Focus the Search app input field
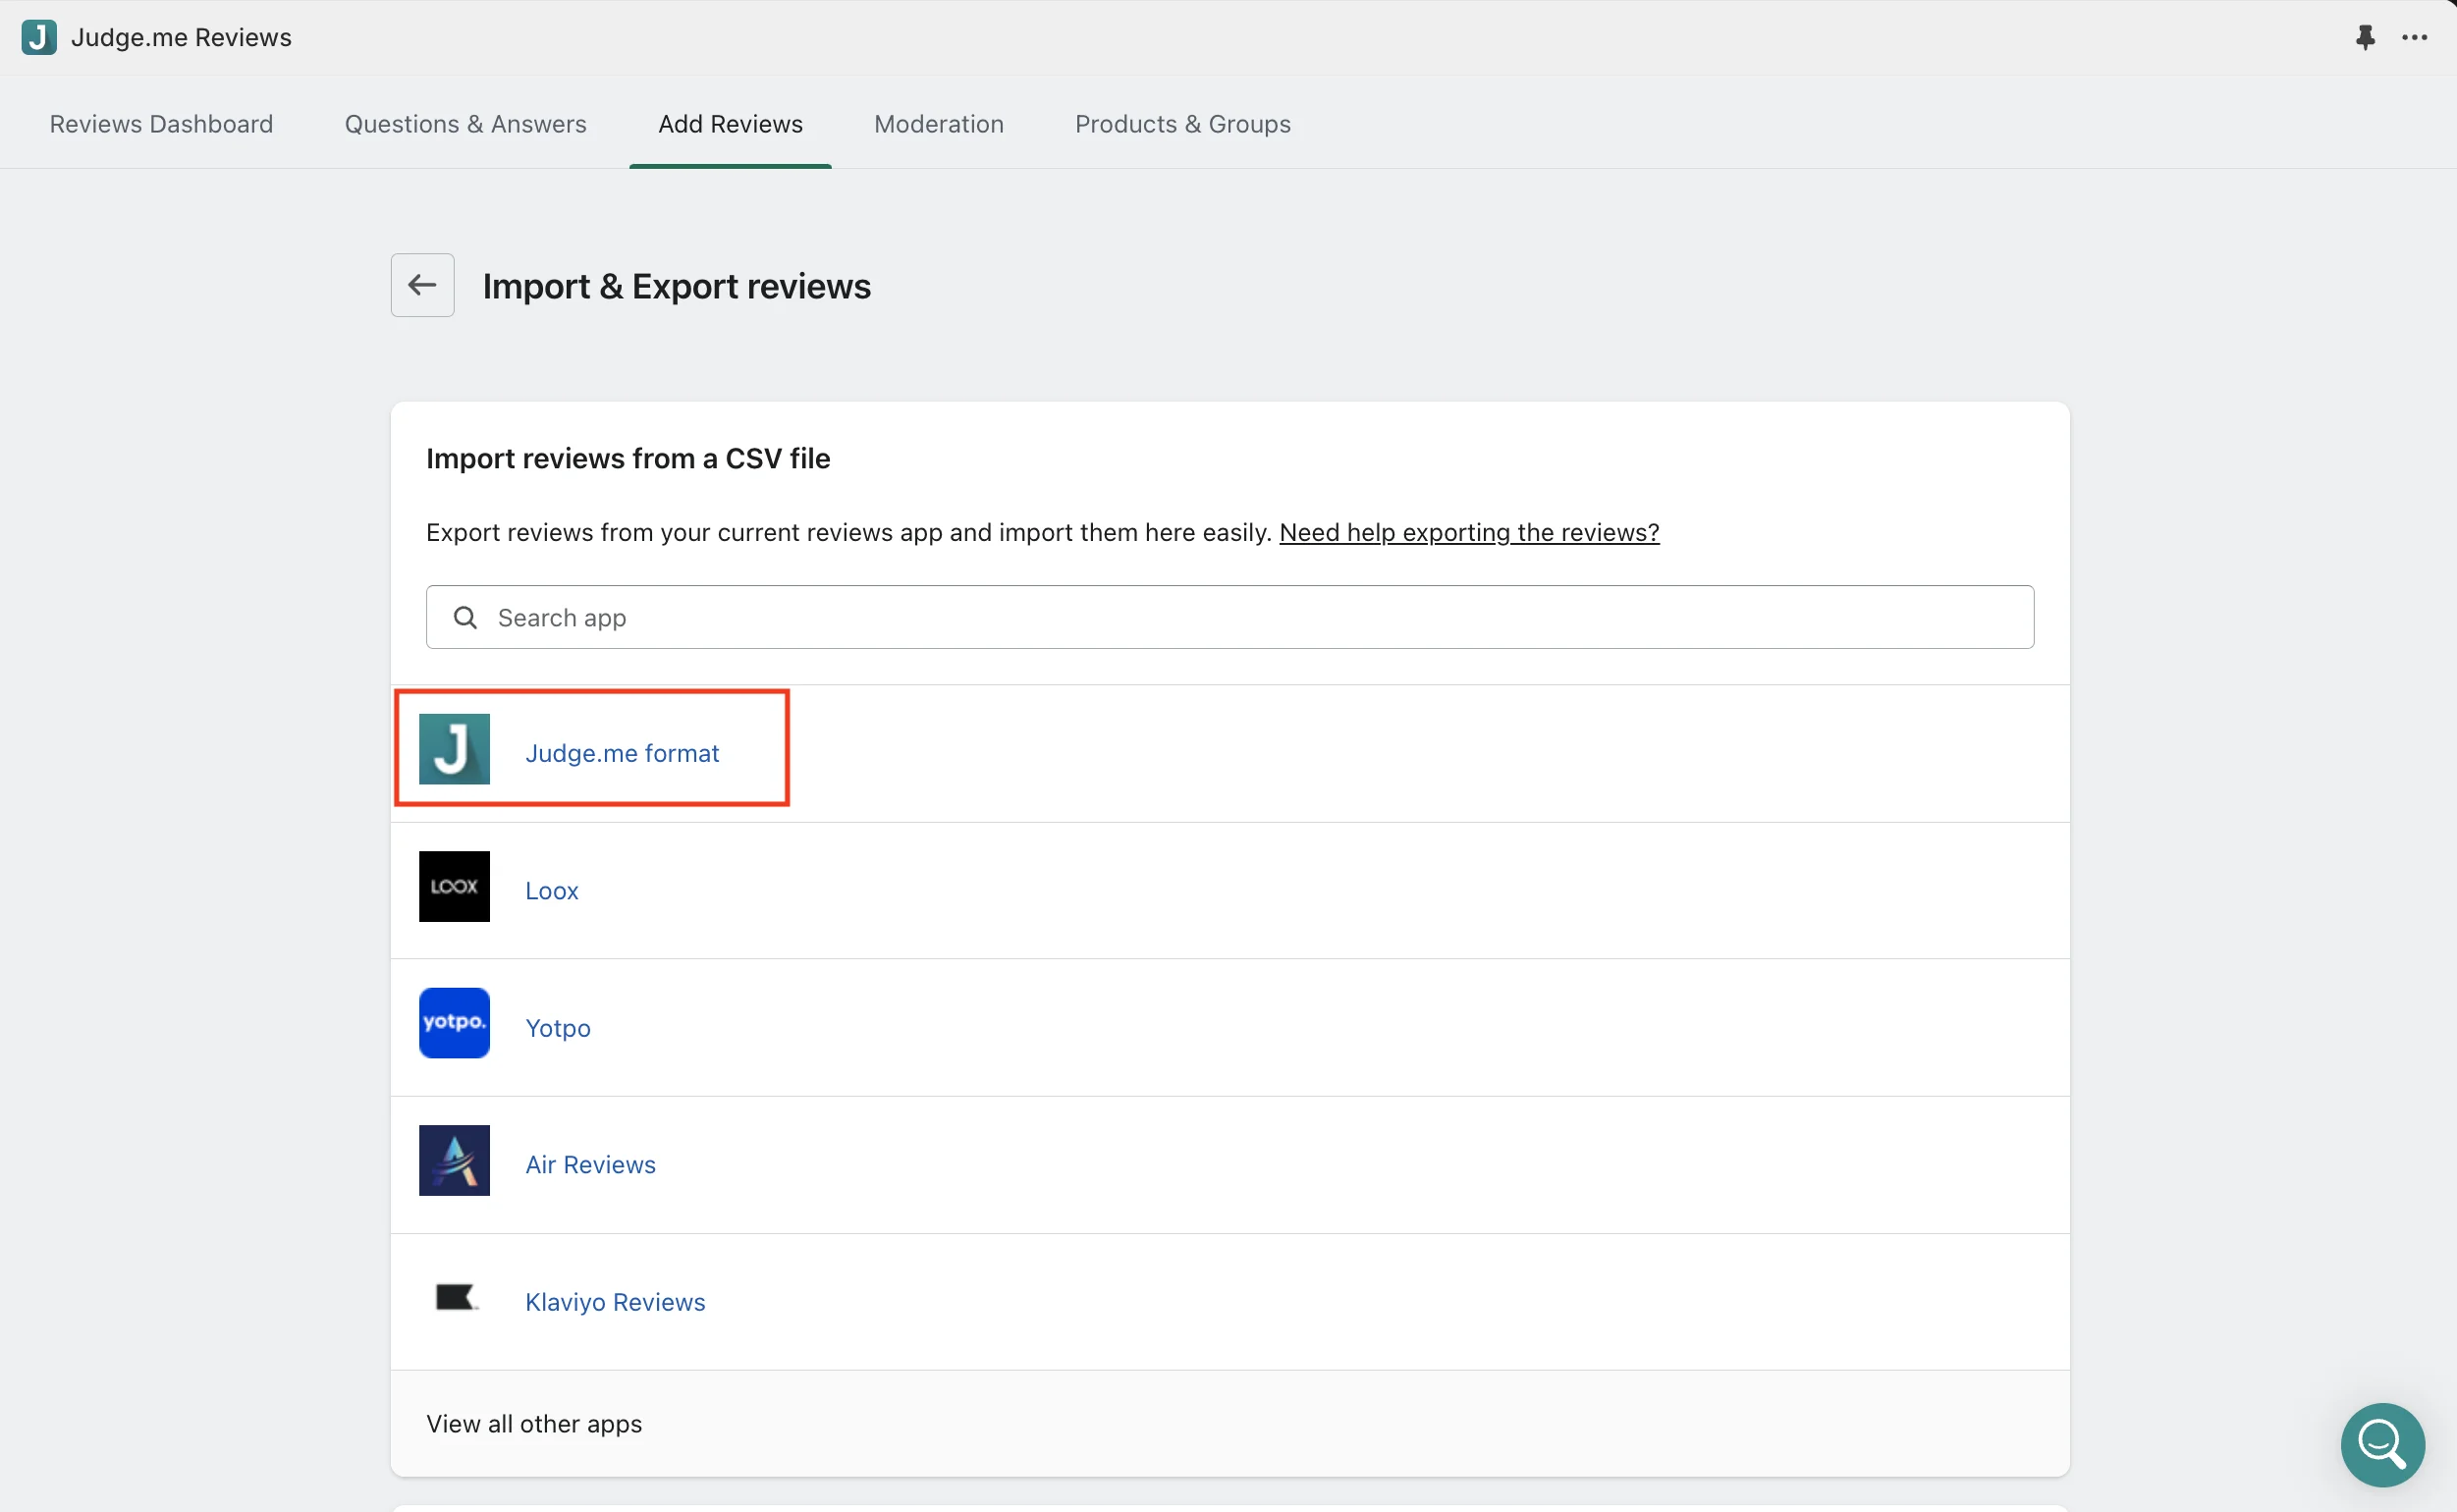The width and height of the screenshot is (2457, 1512). [1229, 617]
